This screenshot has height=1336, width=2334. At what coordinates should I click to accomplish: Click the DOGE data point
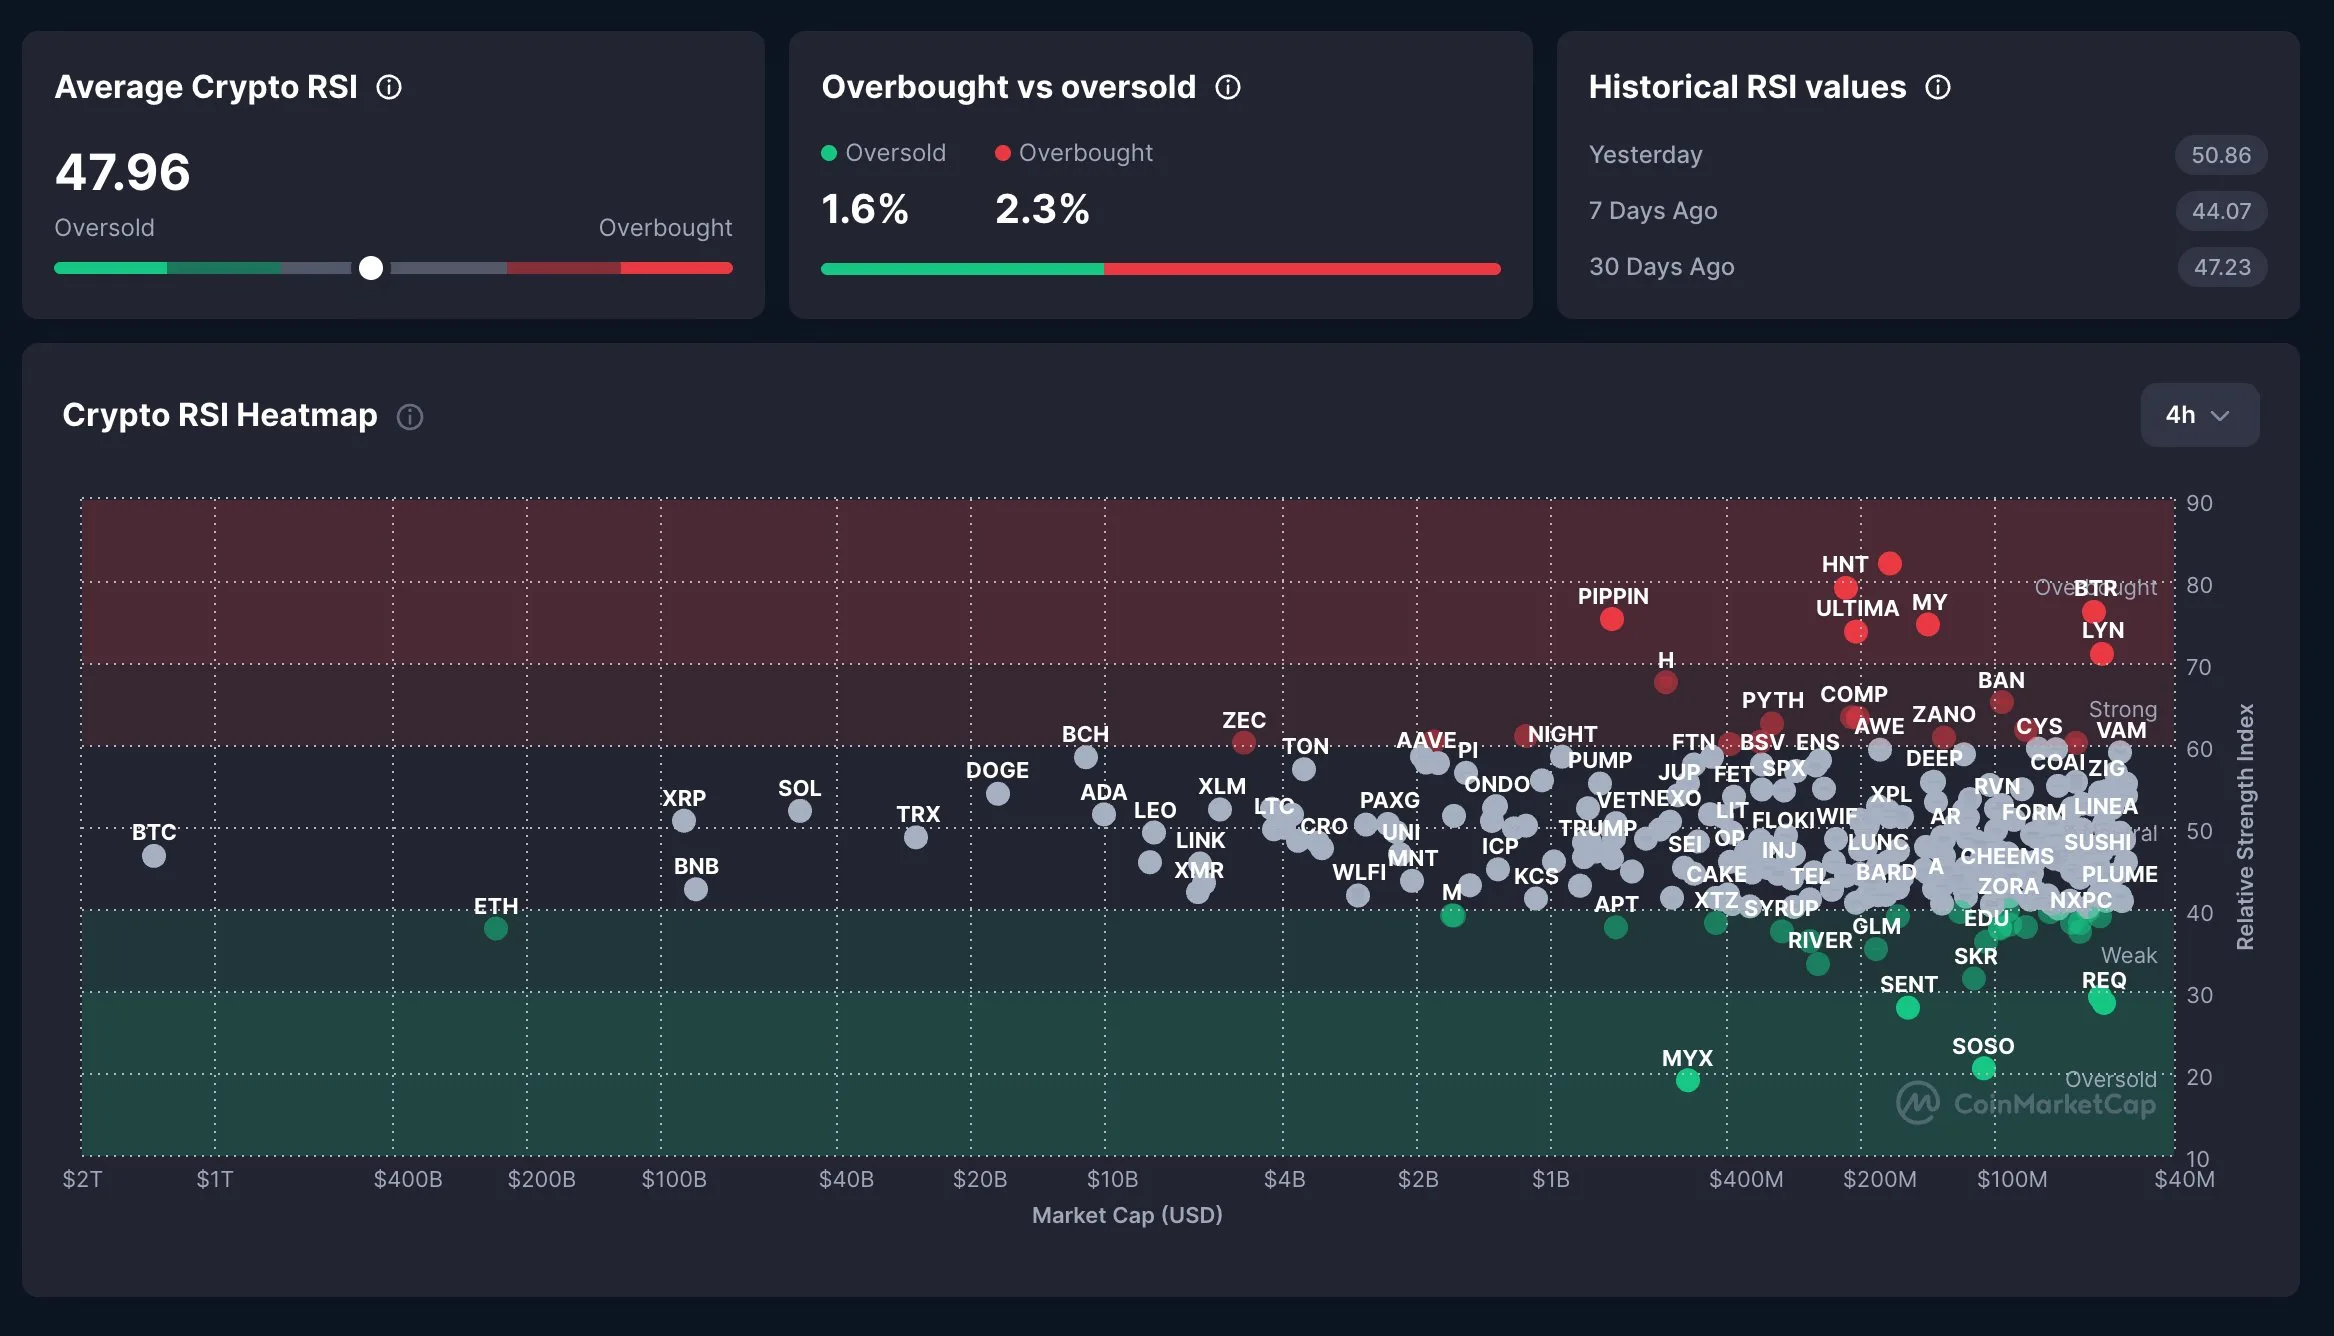point(998,794)
